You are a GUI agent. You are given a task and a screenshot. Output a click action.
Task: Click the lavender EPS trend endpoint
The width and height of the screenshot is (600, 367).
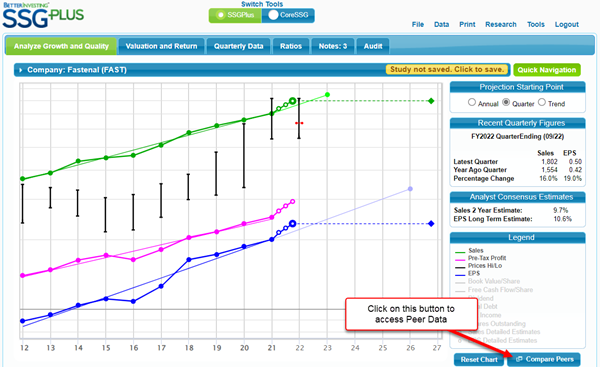pos(410,189)
